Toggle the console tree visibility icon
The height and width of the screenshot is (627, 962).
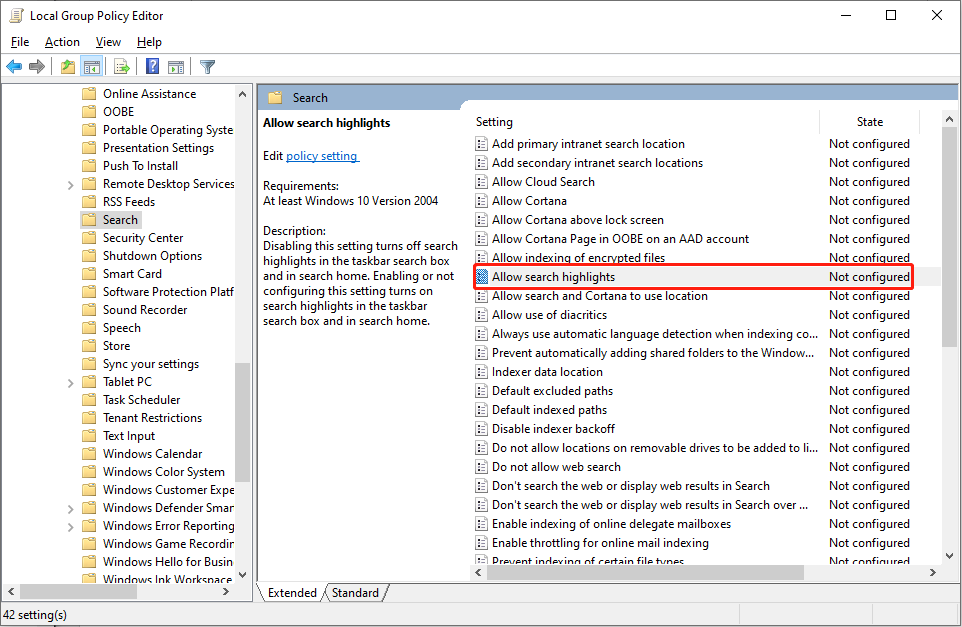(x=92, y=66)
